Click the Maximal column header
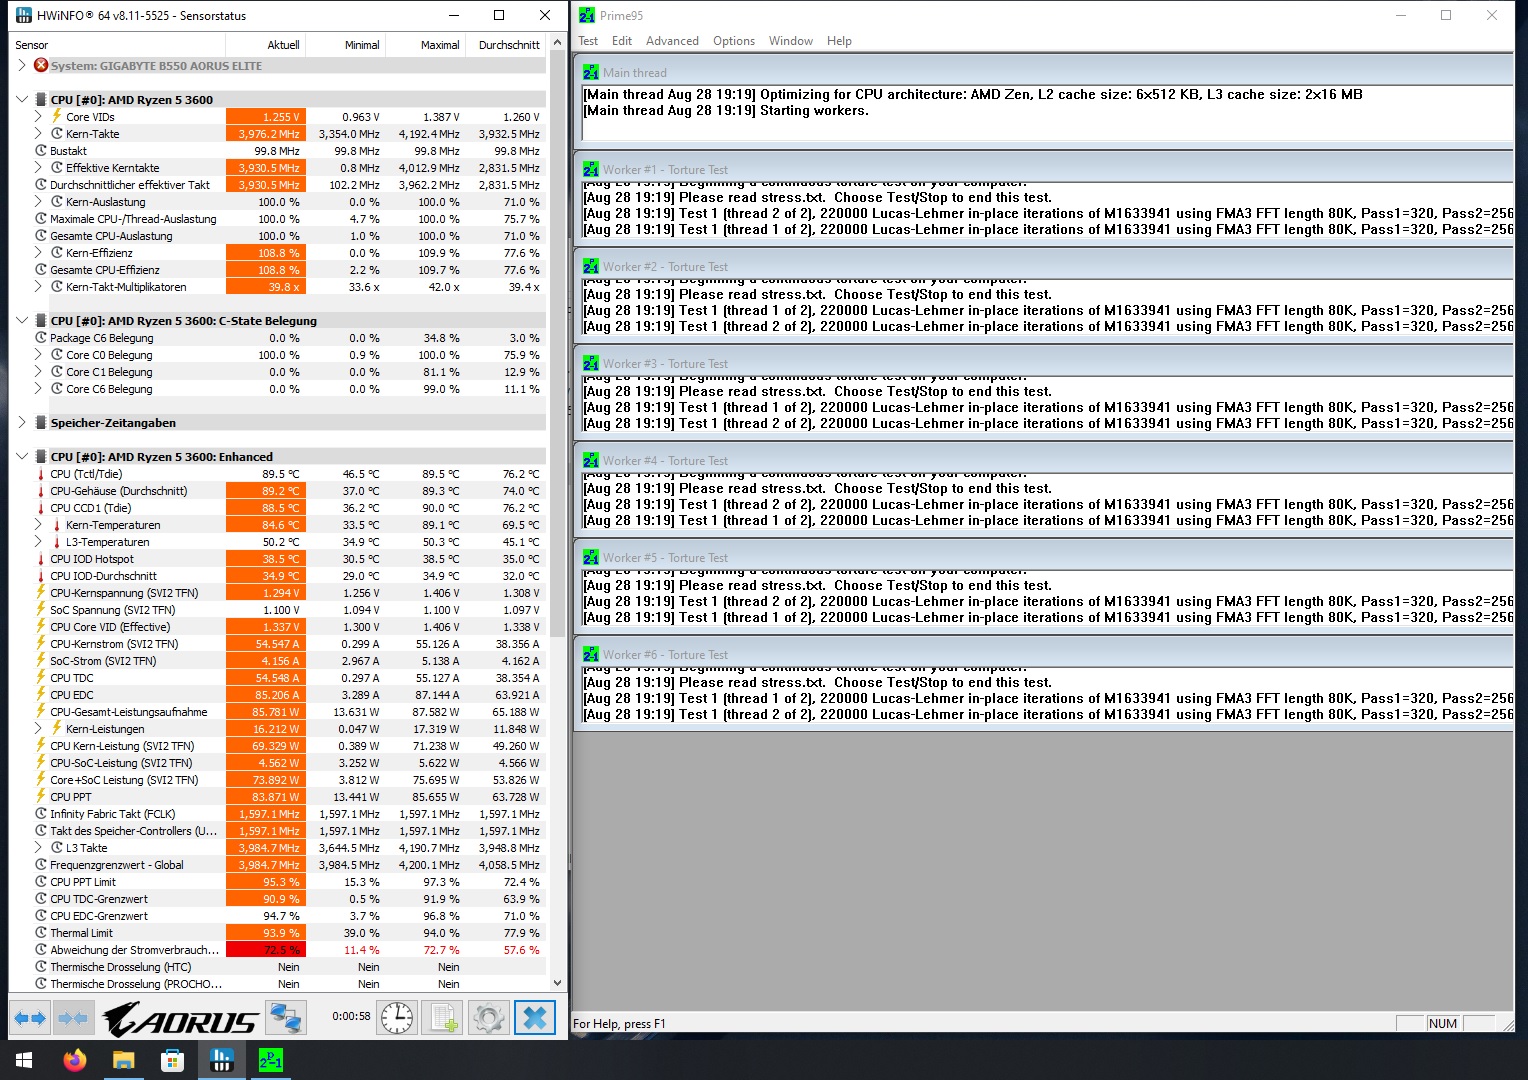 [x=425, y=45]
